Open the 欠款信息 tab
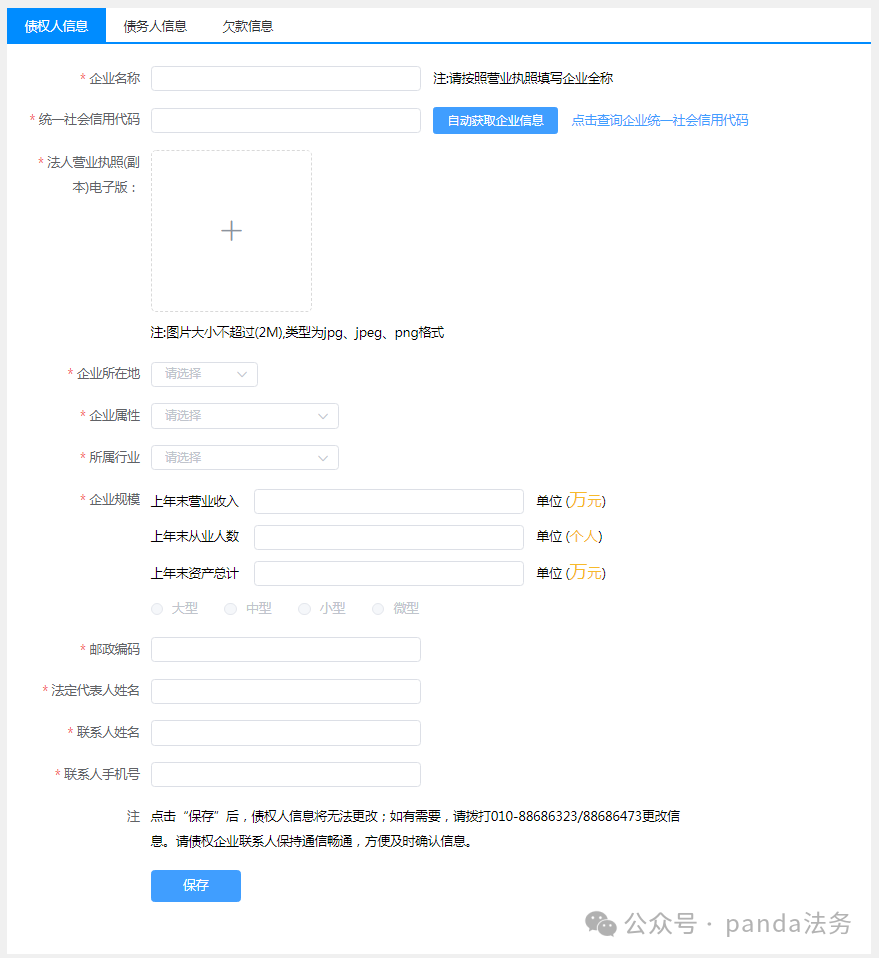 (247, 26)
